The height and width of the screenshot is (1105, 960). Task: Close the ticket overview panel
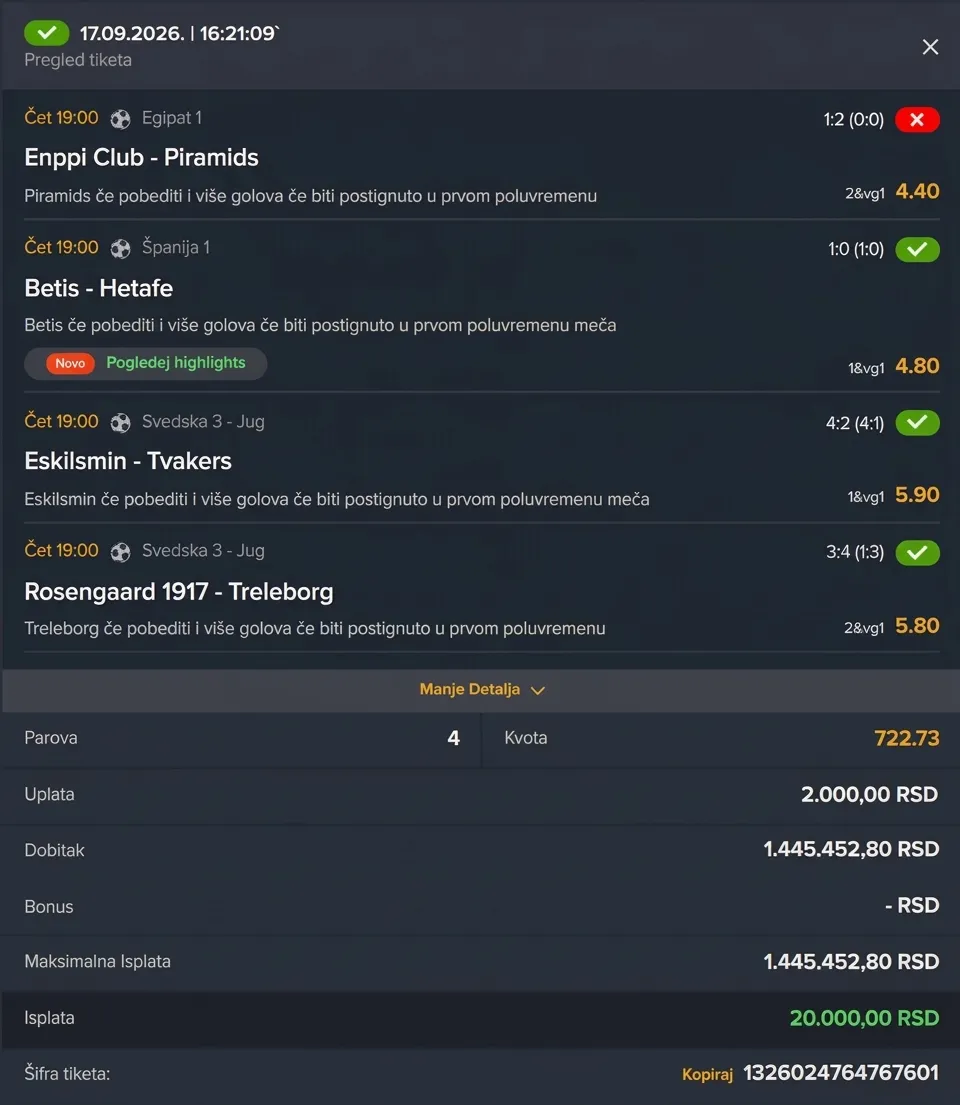(930, 47)
